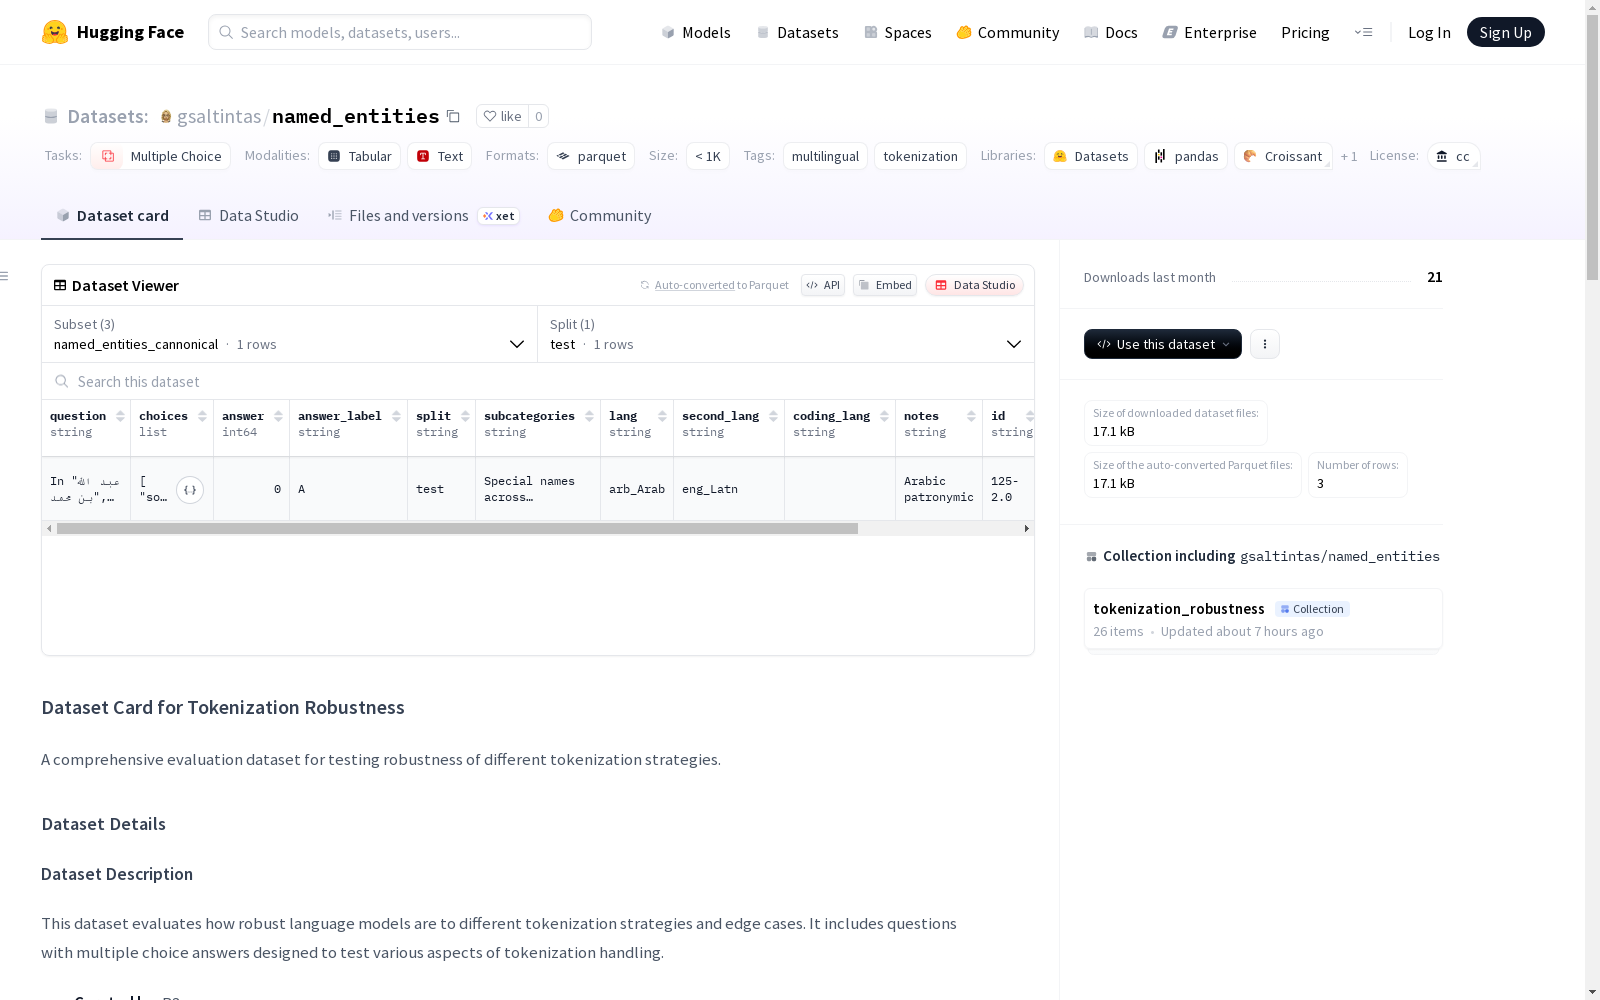The image size is (1600, 1000).
Task: Expand the Split test dropdown
Action: [786, 334]
